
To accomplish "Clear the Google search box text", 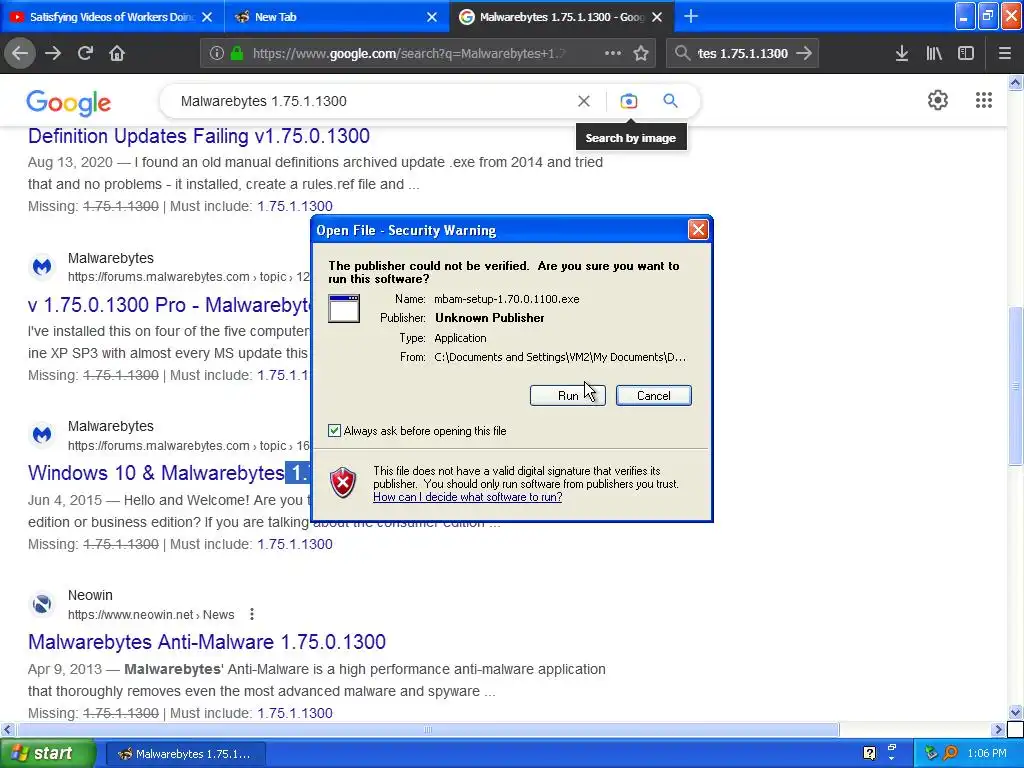I will (584, 101).
